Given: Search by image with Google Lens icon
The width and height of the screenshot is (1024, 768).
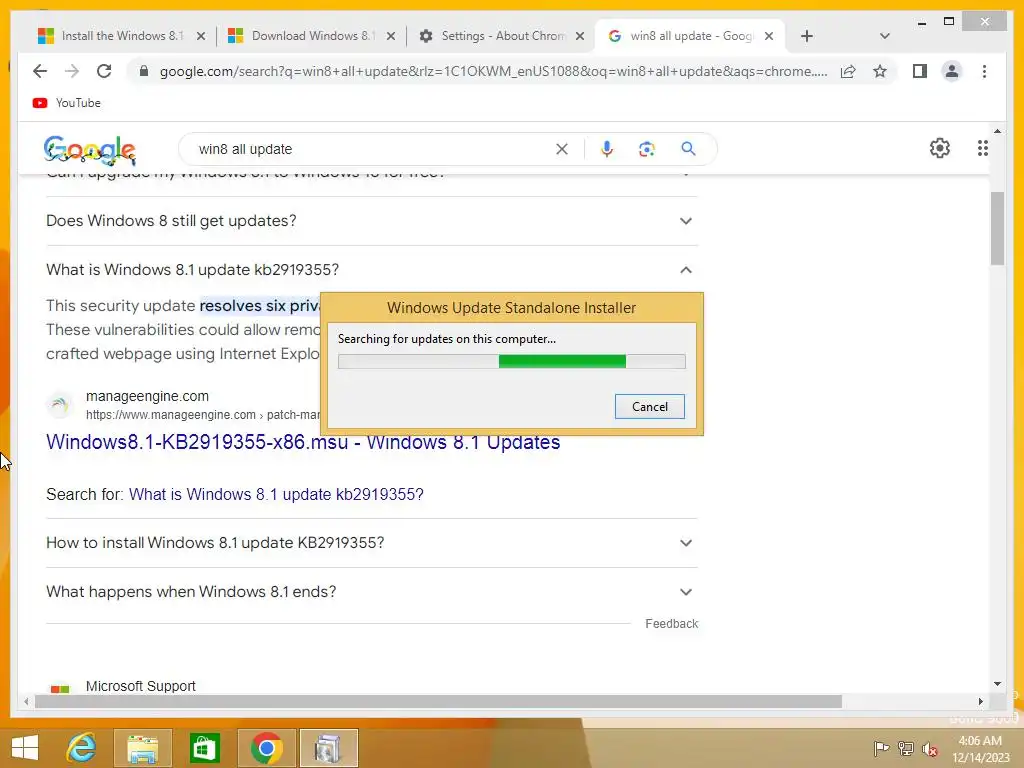Looking at the screenshot, I should (x=647, y=149).
